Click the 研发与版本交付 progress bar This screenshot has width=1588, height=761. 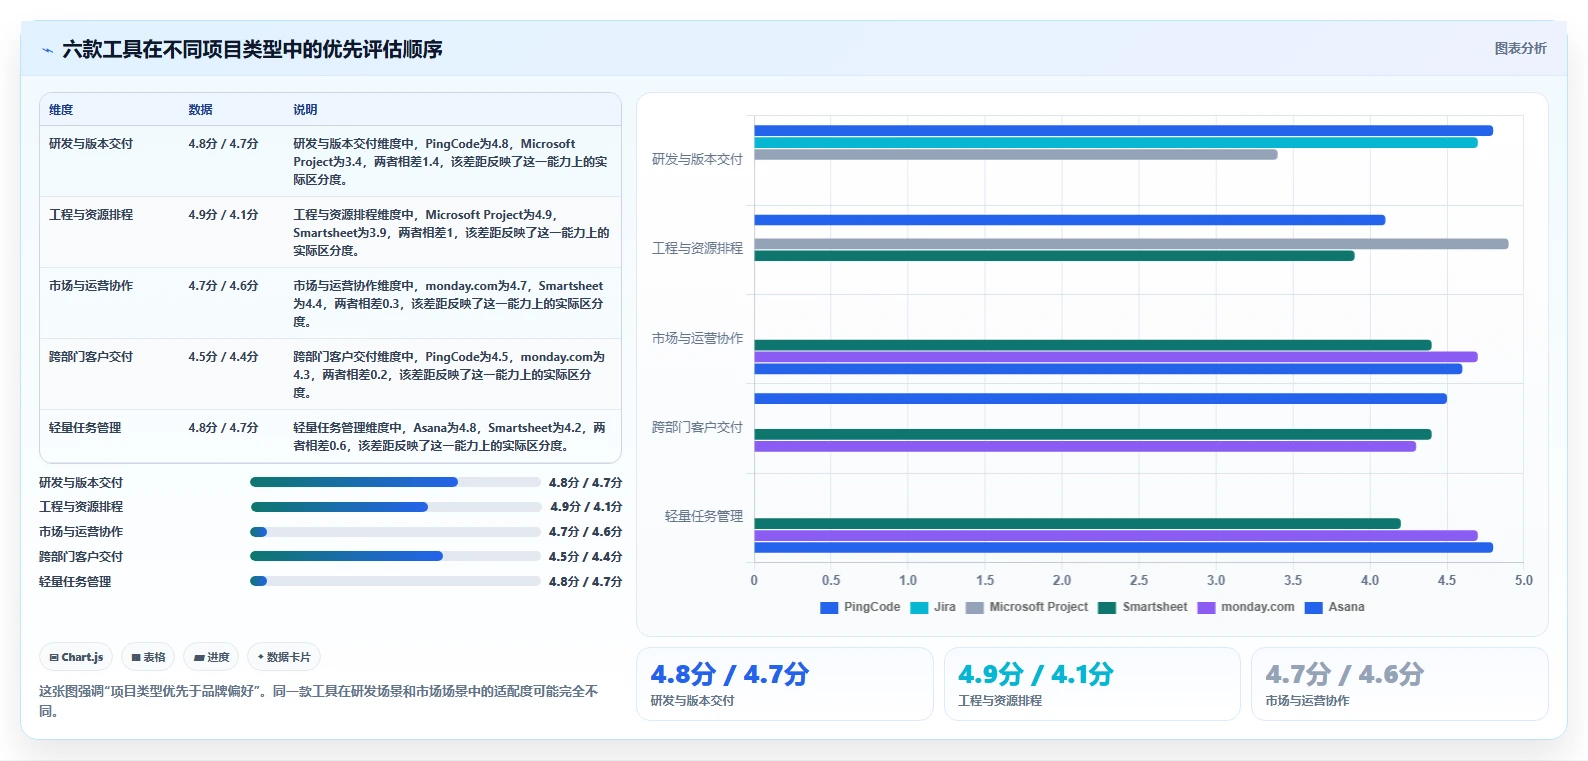point(395,482)
